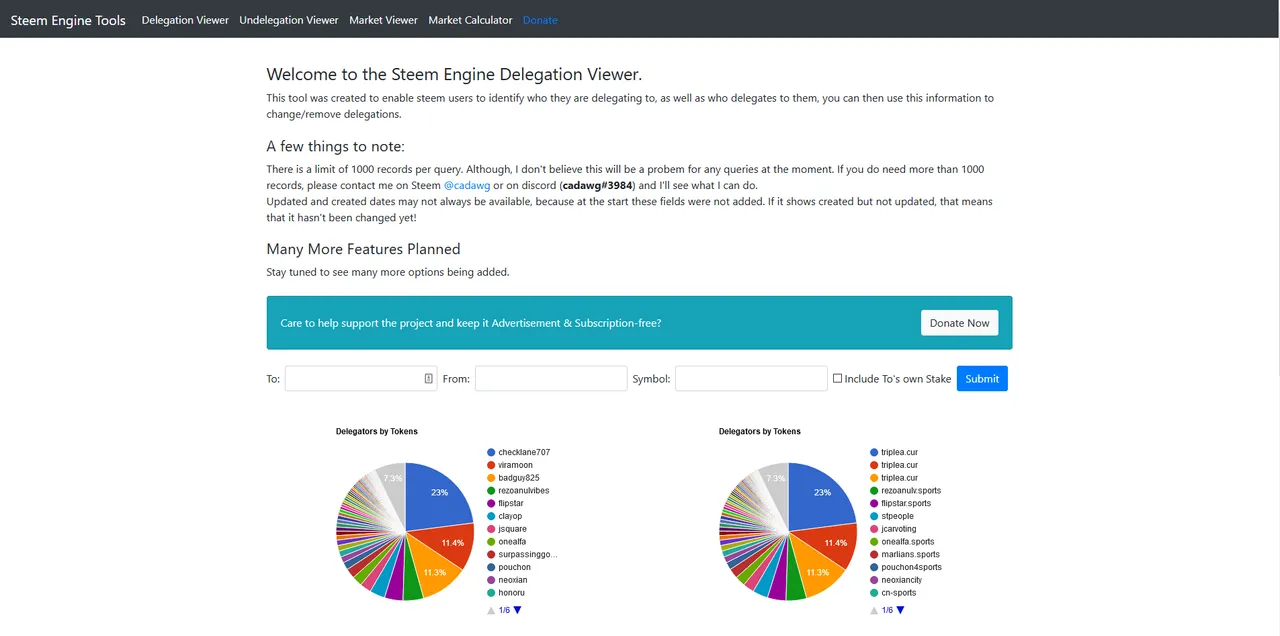Go to the Market Viewer page
This screenshot has width=1280, height=636.
pos(383,20)
